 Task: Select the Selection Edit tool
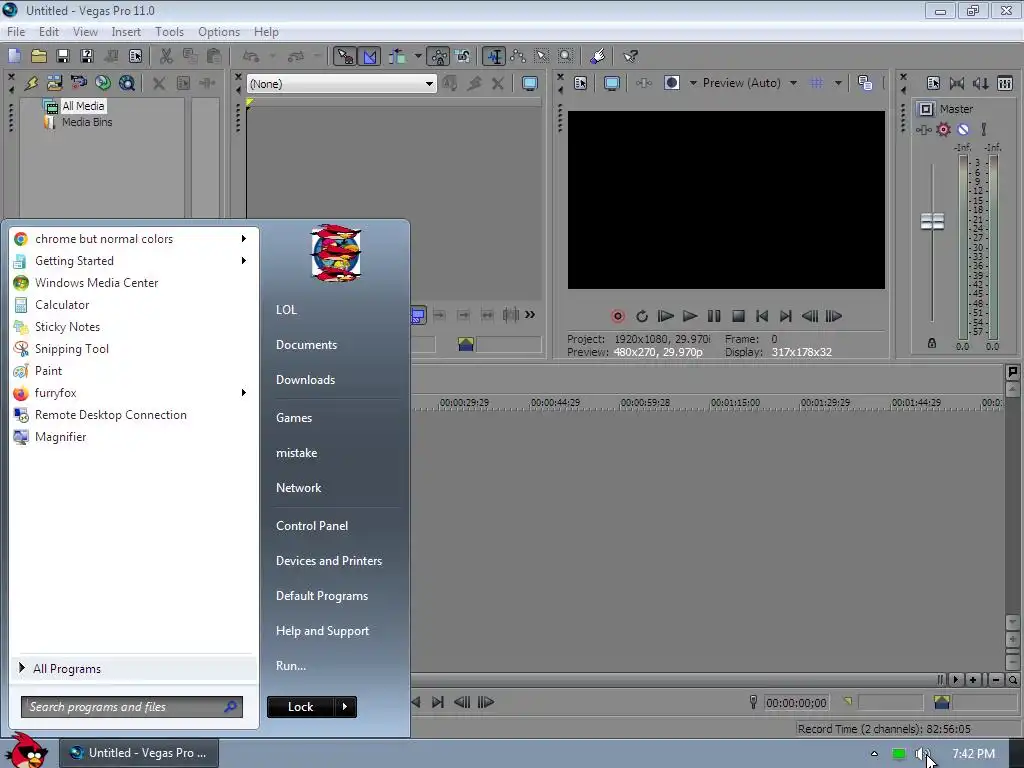[x=541, y=57]
